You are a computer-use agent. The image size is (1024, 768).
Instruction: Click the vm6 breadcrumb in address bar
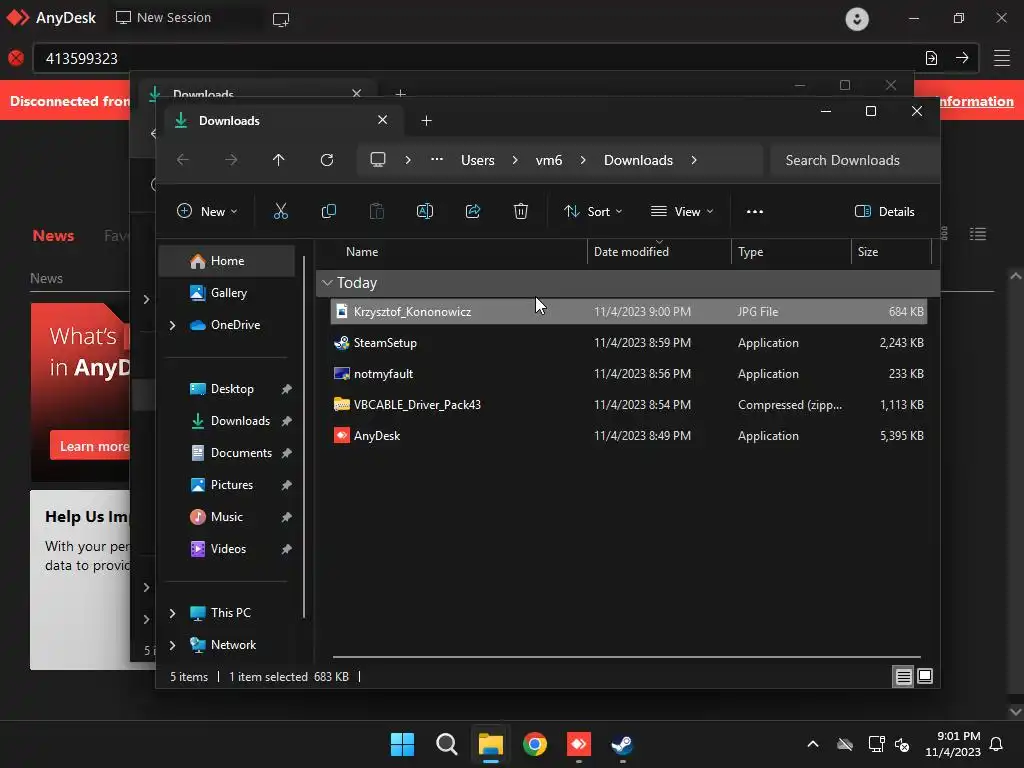click(x=549, y=160)
